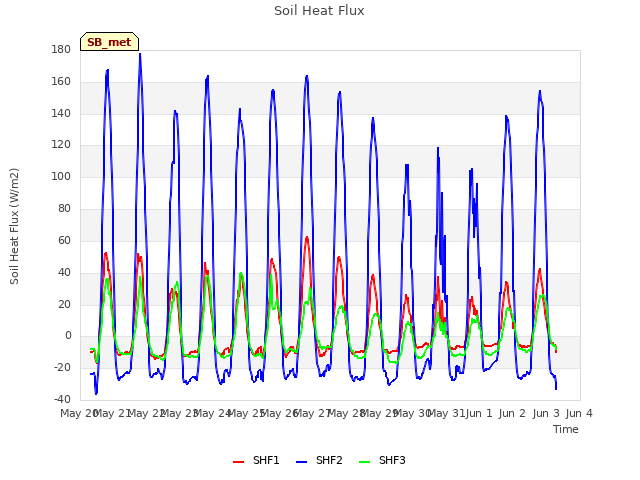
Task: Toggle SHF3 series in the legend
Action: pyautogui.click(x=382, y=460)
